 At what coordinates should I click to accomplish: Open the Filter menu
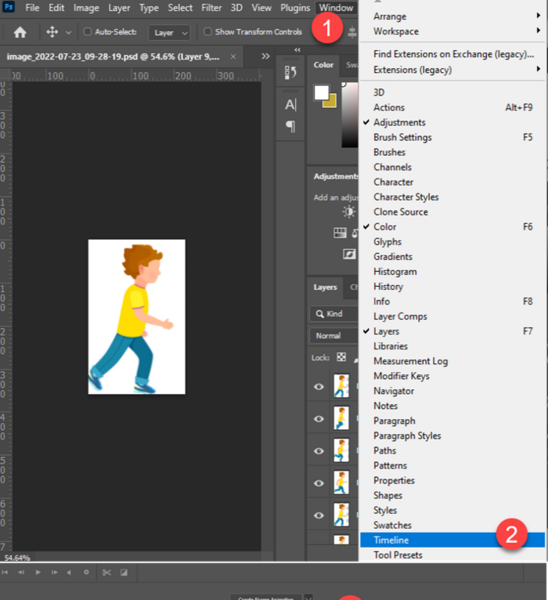(x=211, y=8)
